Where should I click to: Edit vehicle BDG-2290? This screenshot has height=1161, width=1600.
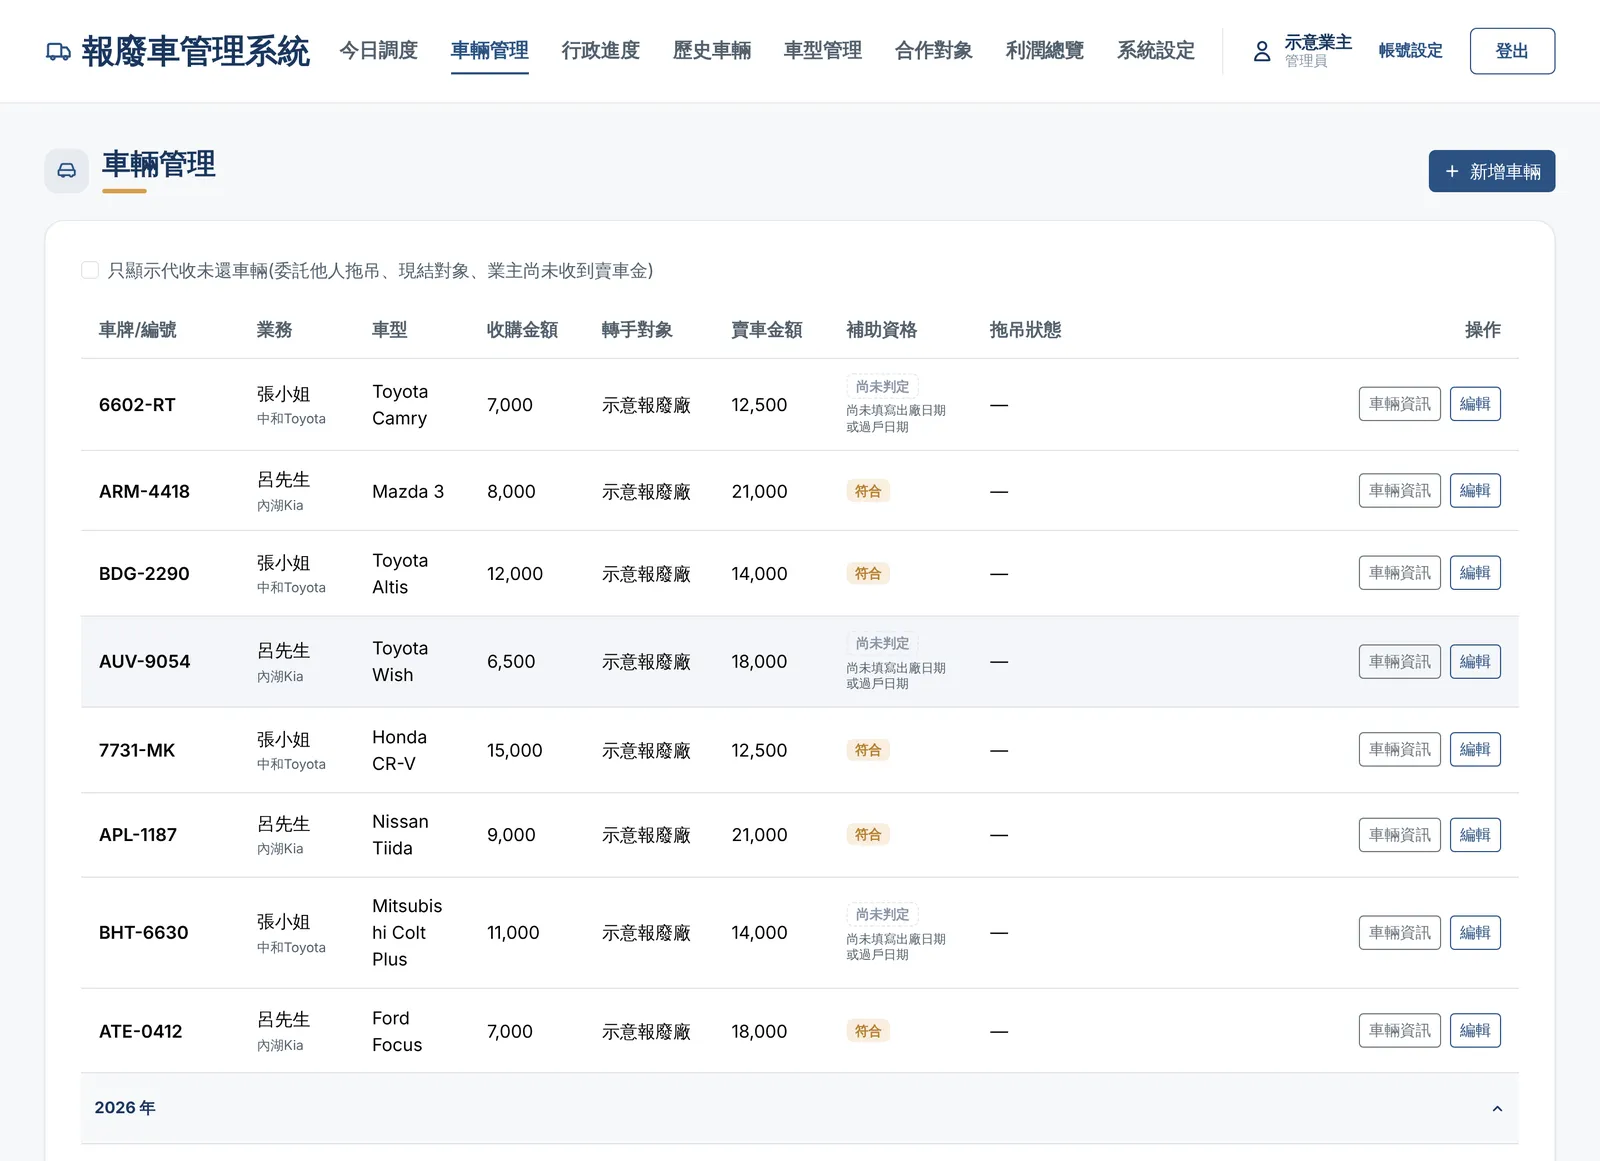[x=1475, y=573]
